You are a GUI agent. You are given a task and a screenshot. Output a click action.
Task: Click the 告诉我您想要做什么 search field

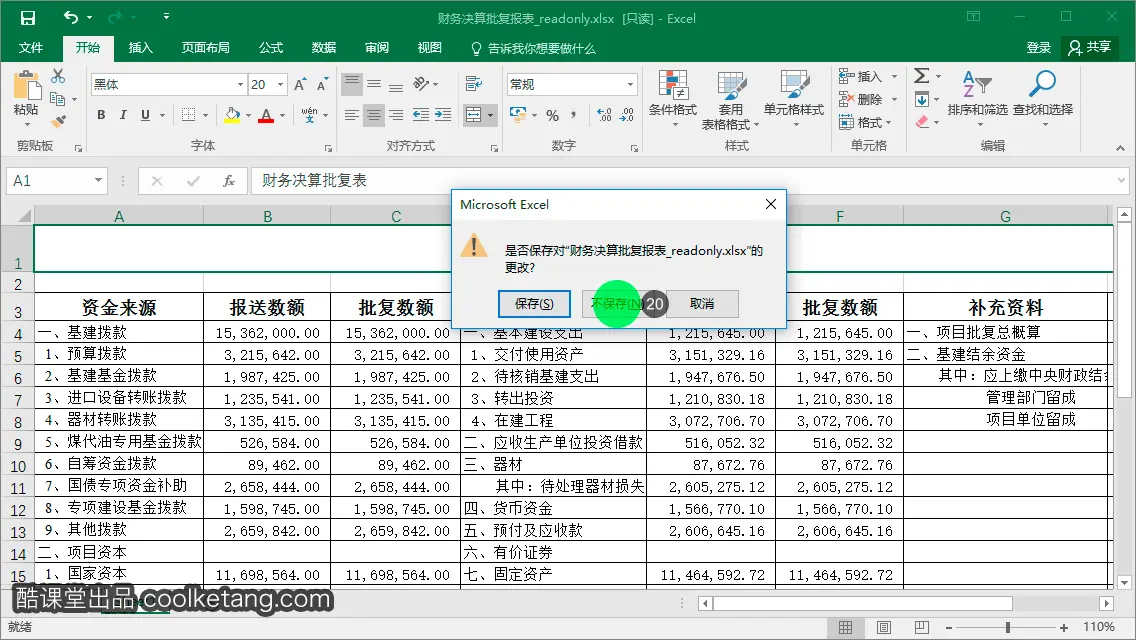[533, 49]
